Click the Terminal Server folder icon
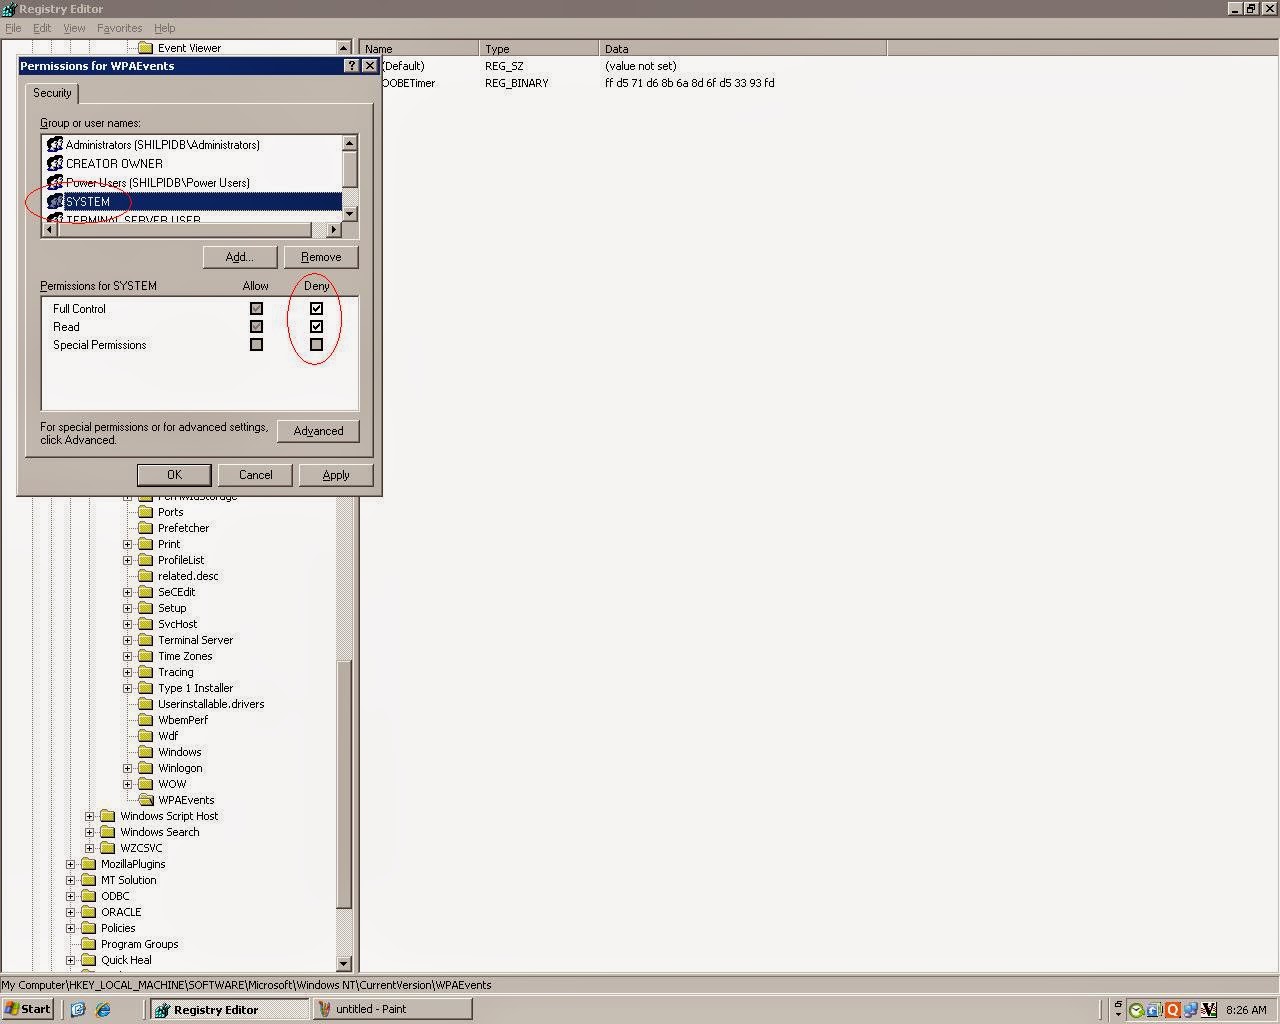 click(145, 640)
